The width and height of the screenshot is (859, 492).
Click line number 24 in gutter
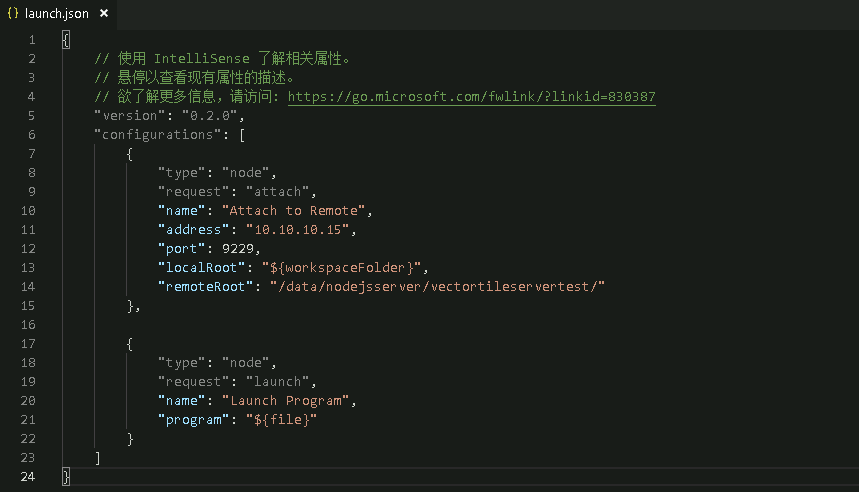click(28, 477)
